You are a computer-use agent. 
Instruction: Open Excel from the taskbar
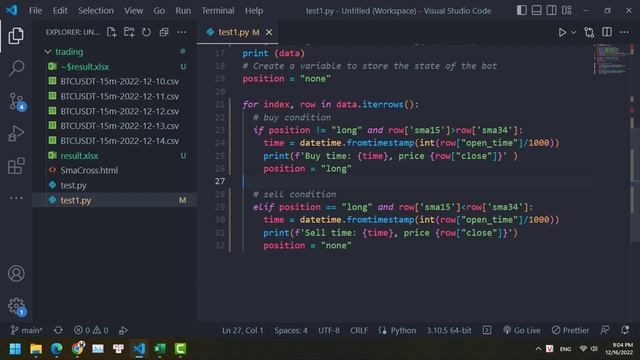(x=160, y=349)
